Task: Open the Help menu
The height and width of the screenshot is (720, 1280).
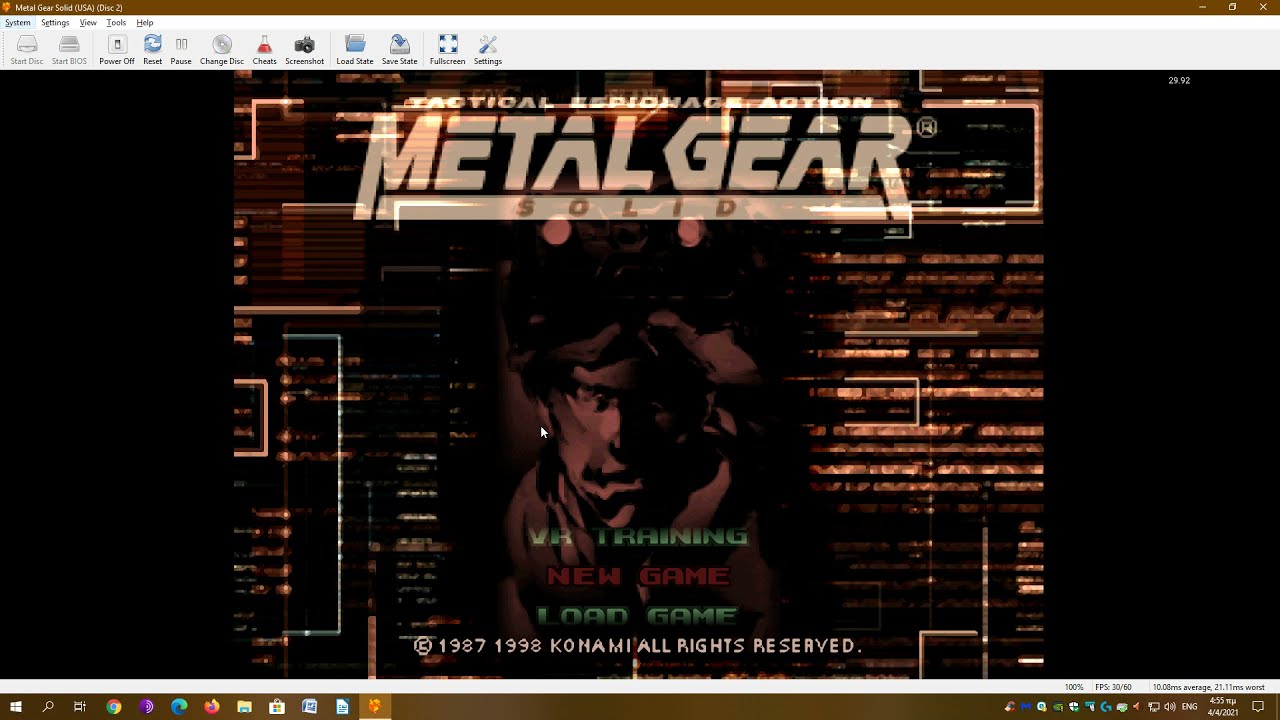Action: pos(145,22)
